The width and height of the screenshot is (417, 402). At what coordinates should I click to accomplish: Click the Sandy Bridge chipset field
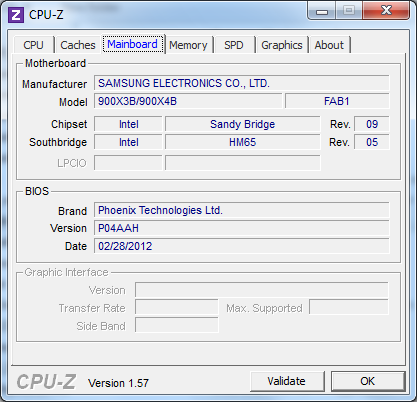243,124
